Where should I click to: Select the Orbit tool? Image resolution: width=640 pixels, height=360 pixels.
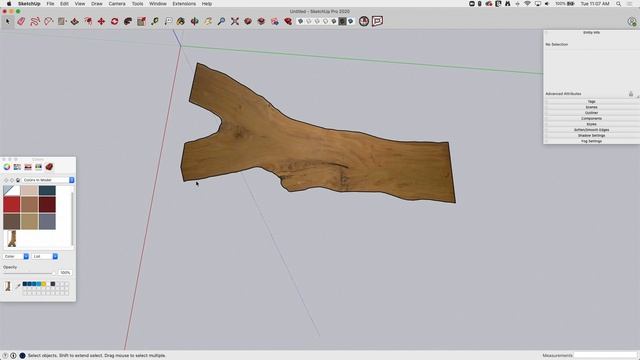[195, 21]
